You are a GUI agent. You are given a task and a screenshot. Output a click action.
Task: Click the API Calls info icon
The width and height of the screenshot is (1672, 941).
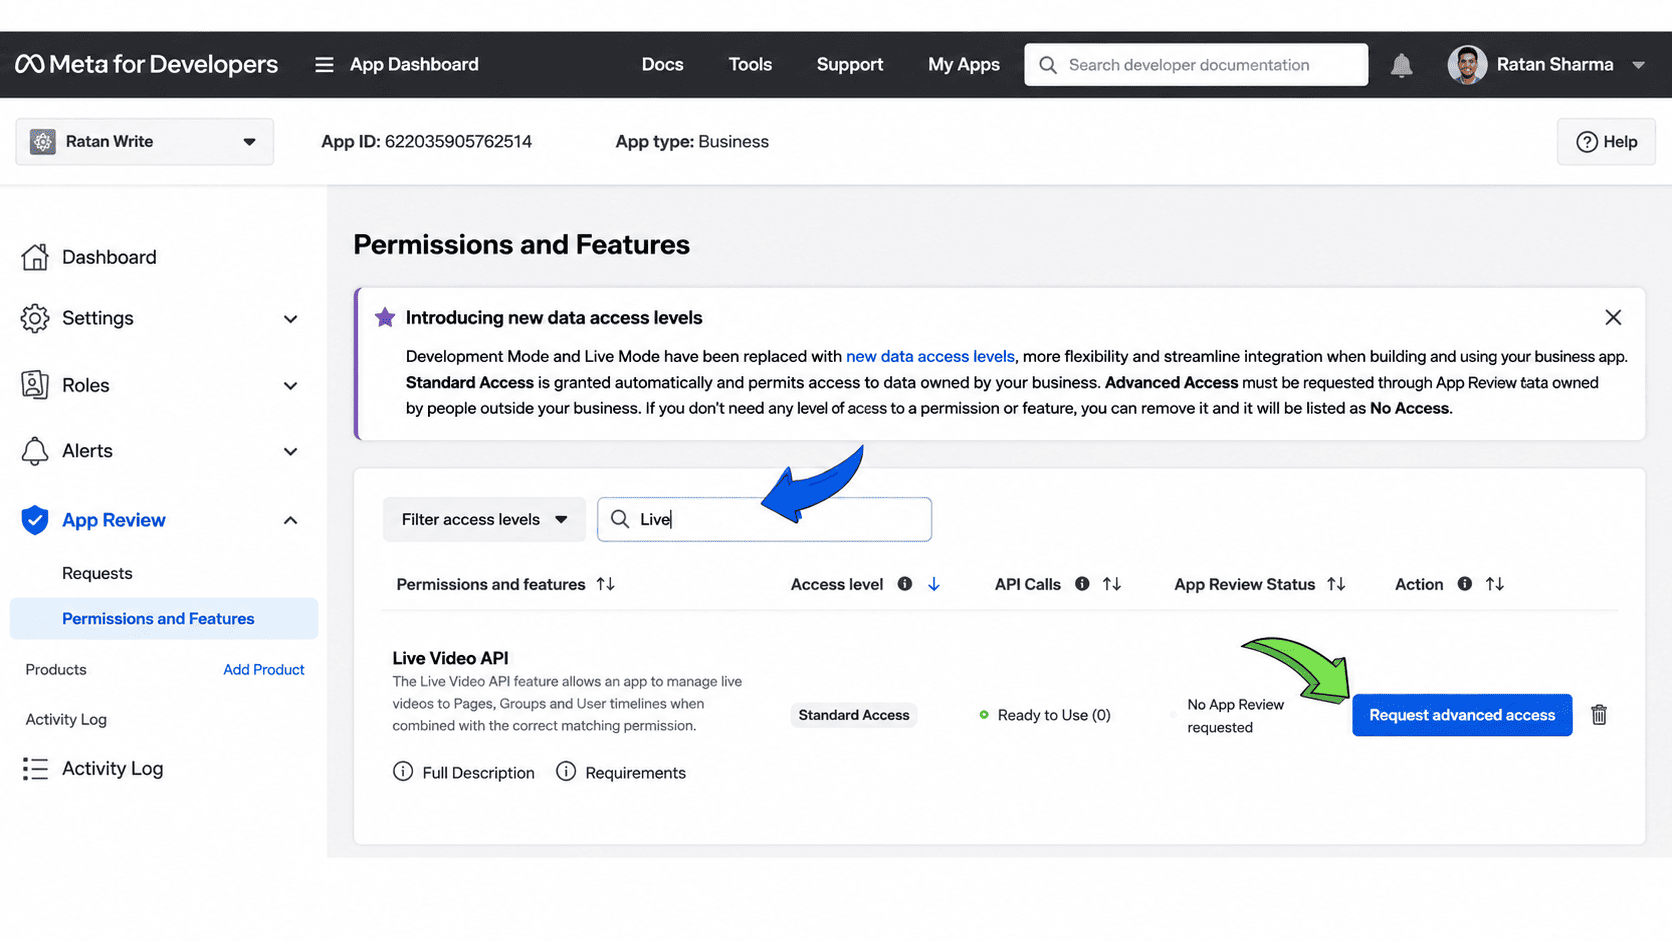tap(1082, 584)
